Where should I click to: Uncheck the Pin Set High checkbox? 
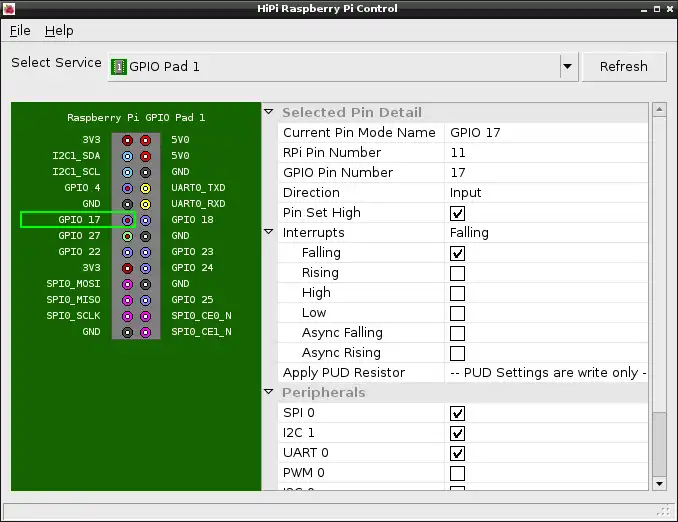point(457,213)
